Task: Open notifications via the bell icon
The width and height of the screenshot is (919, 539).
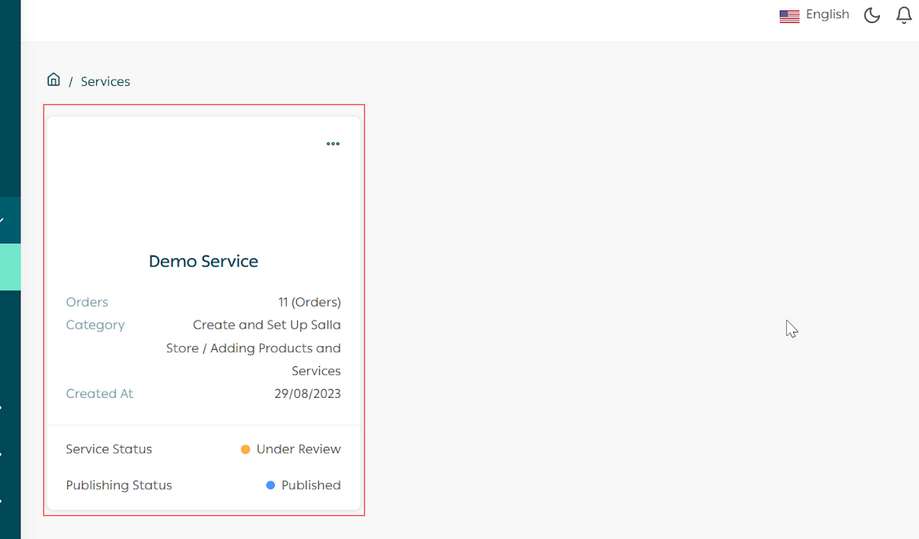Action: [903, 15]
